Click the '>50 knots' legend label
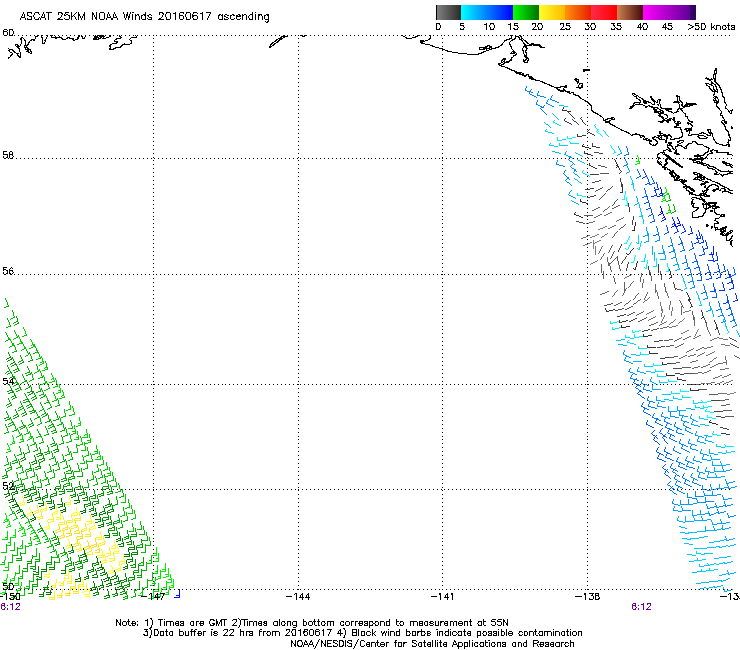Viewport: 740px width, 650px height. [x=711, y=27]
